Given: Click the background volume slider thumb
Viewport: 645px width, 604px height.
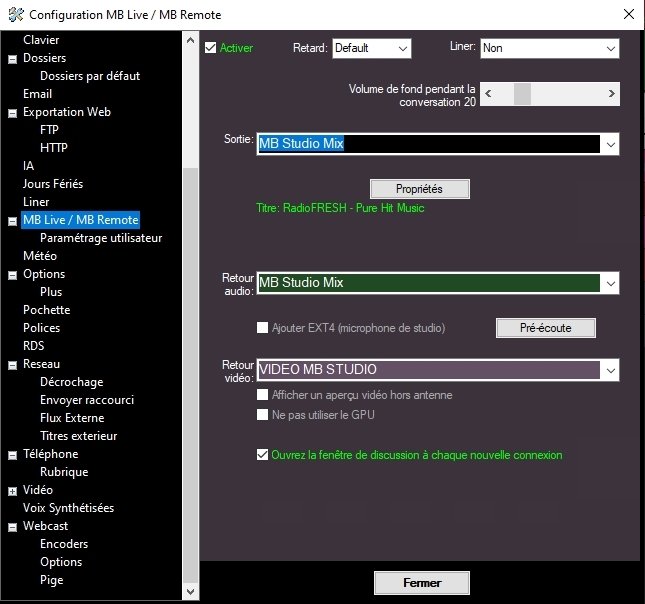Looking at the screenshot, I should pos(522,94).
